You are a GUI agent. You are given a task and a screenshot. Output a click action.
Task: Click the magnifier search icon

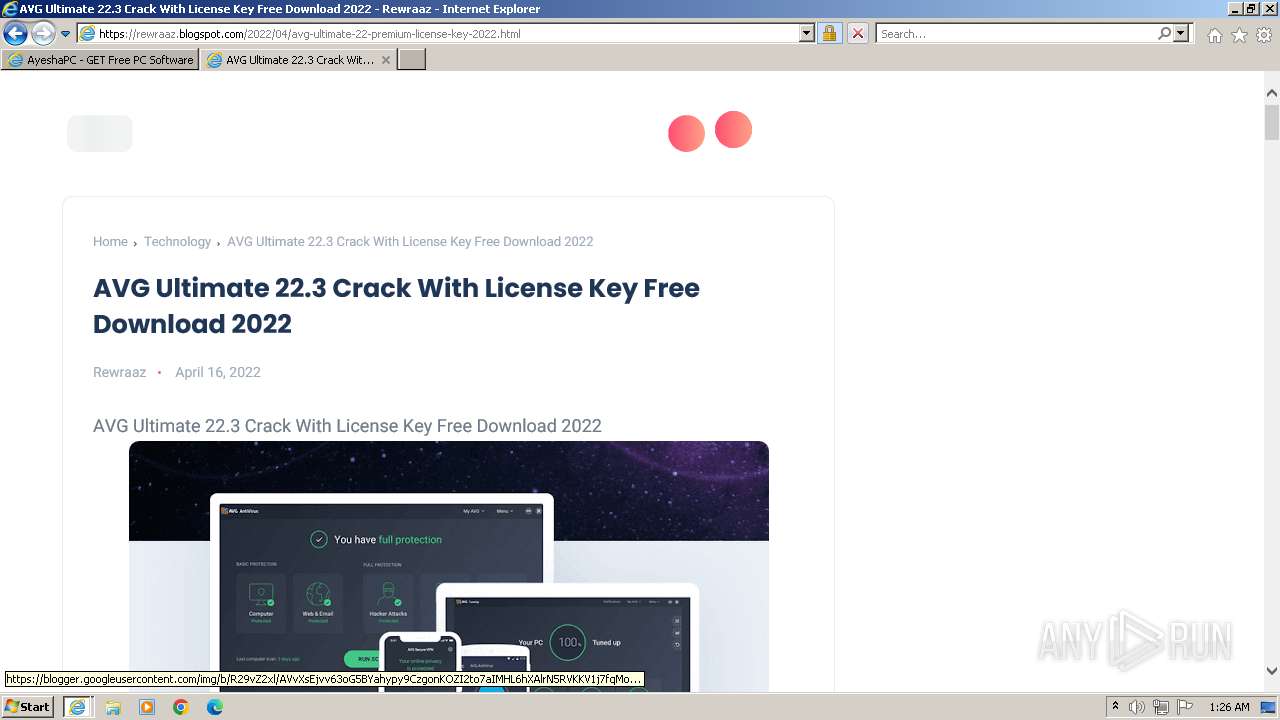[1164, 34]
